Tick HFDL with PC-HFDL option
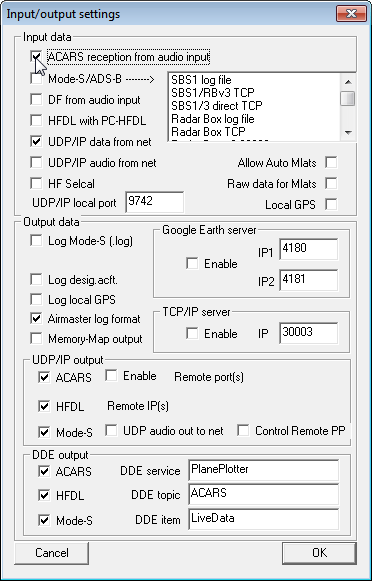 [x=36, y=120]
